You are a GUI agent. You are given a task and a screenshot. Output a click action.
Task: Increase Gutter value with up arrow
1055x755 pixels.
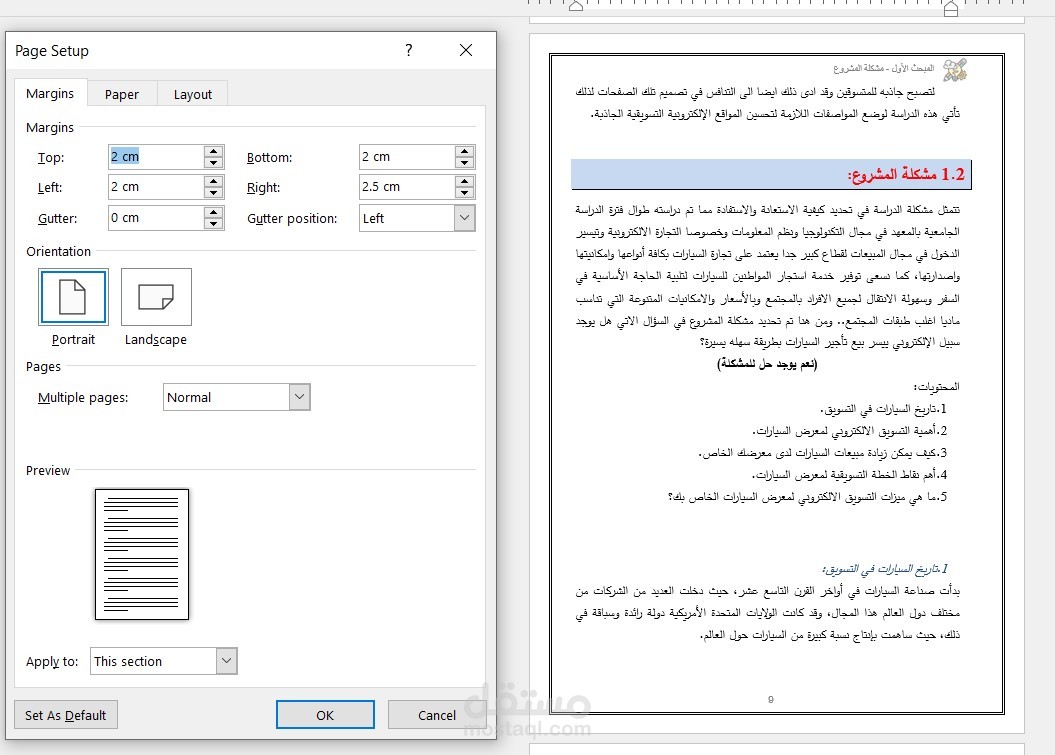(x=213, y=213)
